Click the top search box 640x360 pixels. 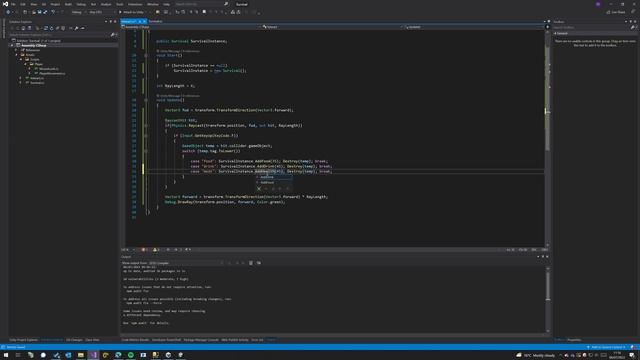(201, 4)
